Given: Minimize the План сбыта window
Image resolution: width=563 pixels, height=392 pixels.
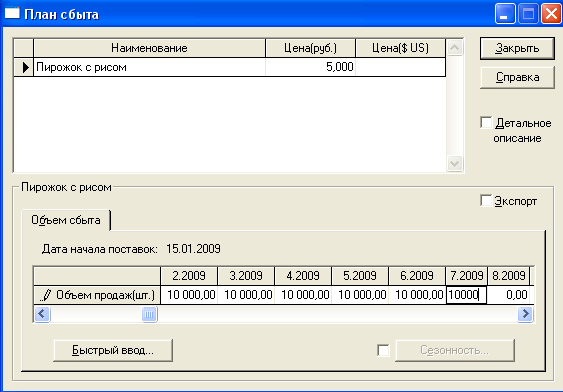Looking at the screenshot, I should (x=505, y=14).
